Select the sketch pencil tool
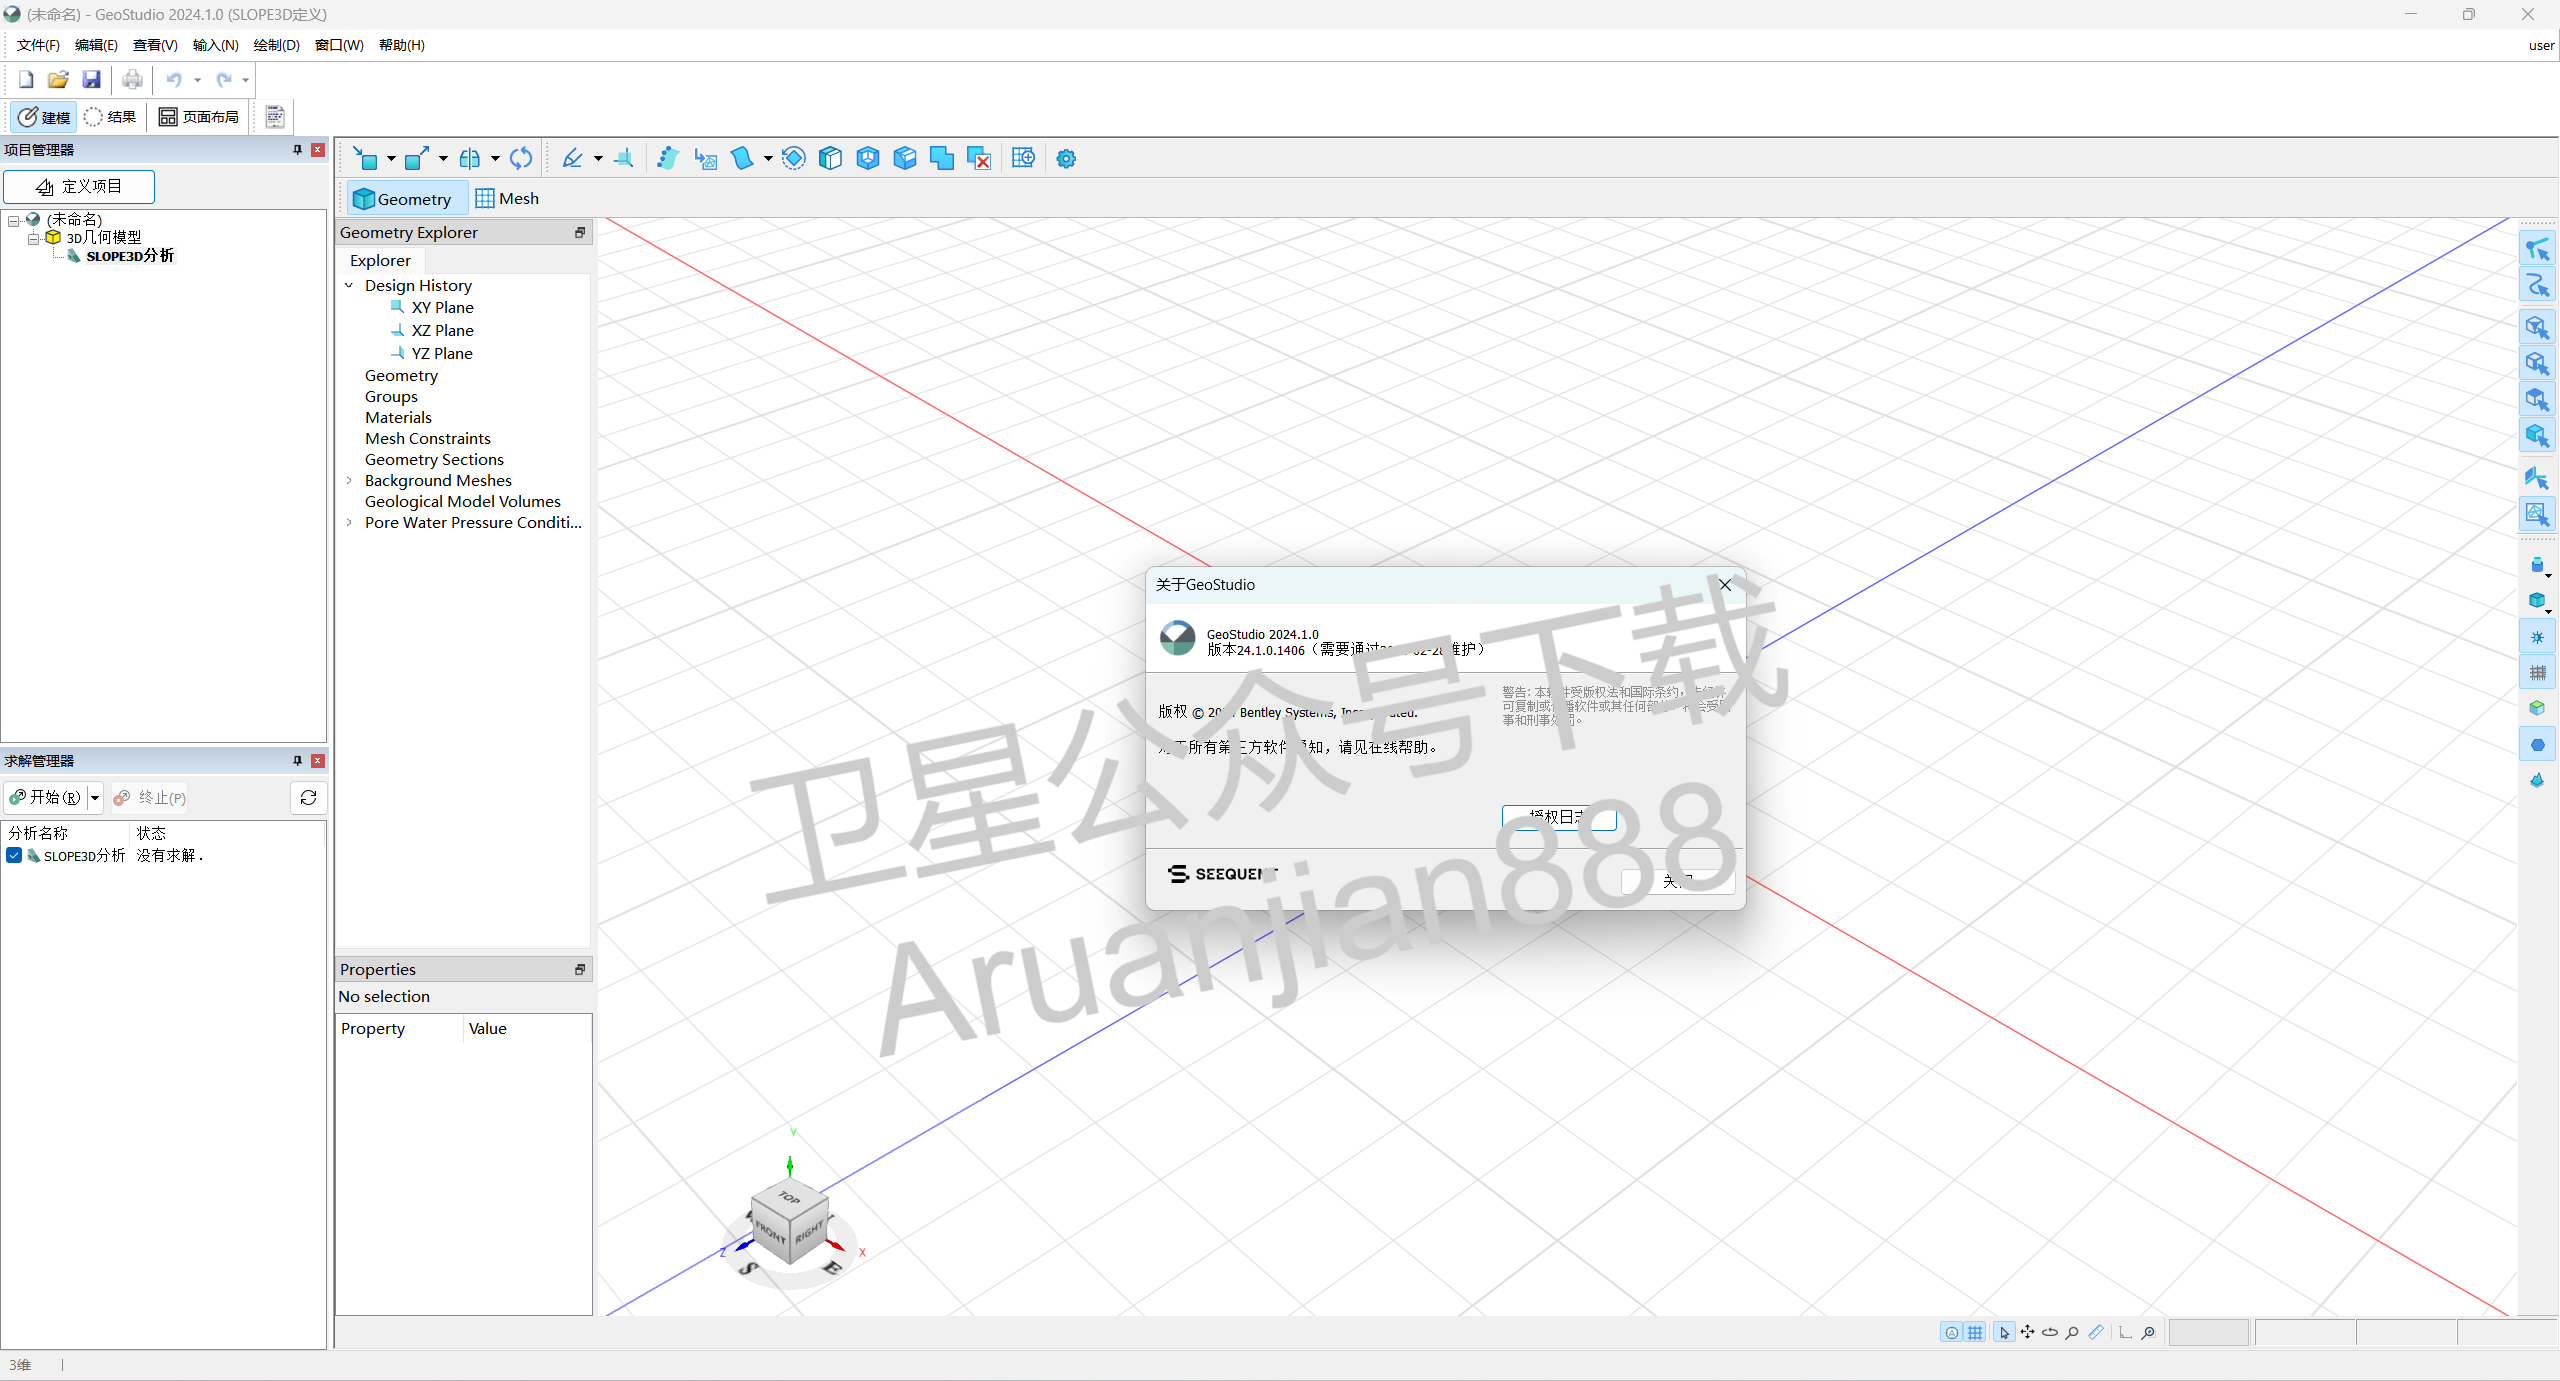This screenshot has height=1381, width=2560. (x=573, y=158)
